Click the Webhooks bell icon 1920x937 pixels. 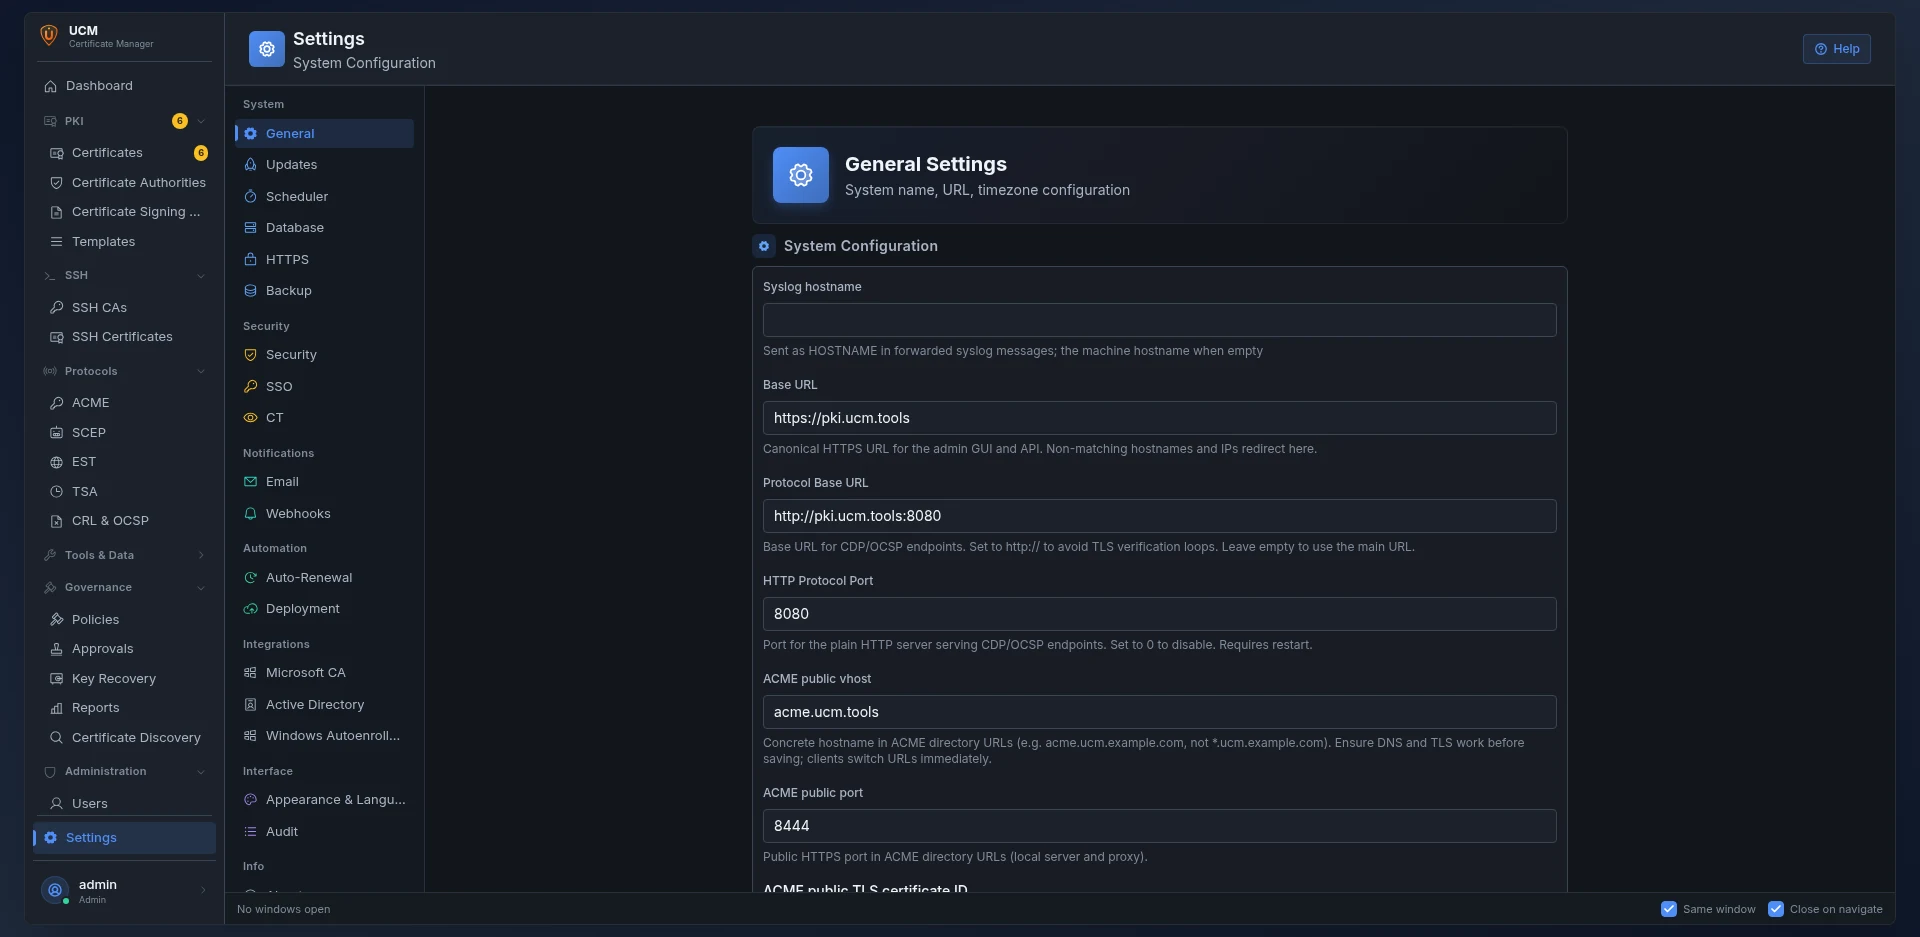click(x=250, y=514)
